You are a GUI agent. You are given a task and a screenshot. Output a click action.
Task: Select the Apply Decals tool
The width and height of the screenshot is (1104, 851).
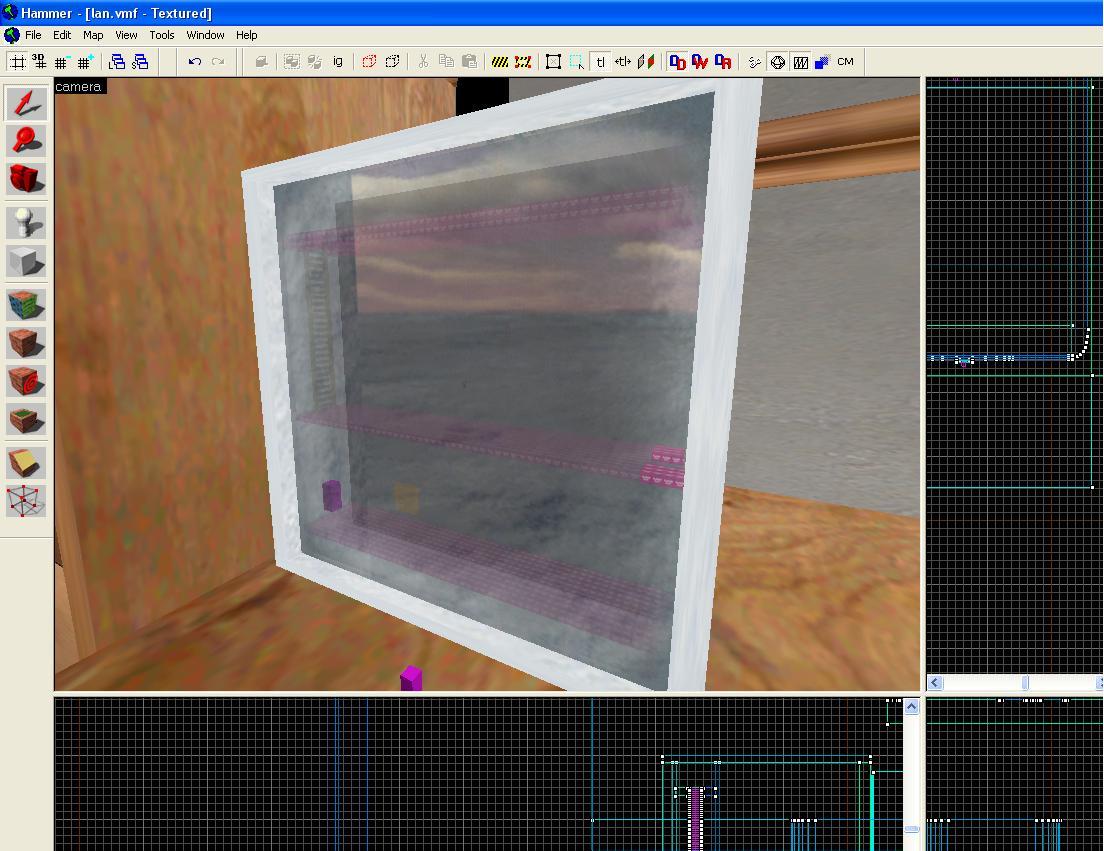point(26,381)
